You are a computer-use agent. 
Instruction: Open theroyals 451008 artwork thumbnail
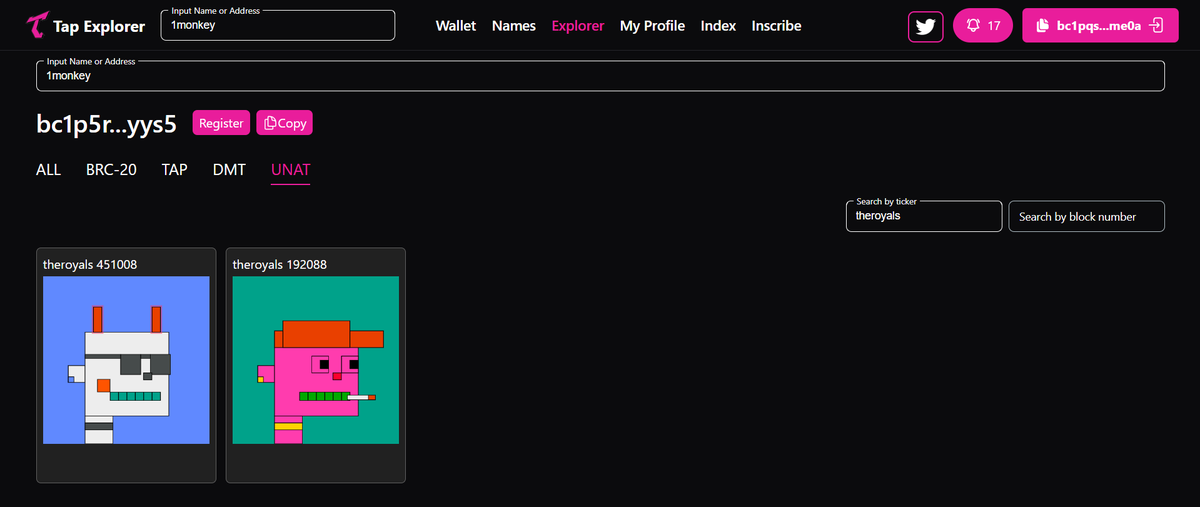click(126, 360)
